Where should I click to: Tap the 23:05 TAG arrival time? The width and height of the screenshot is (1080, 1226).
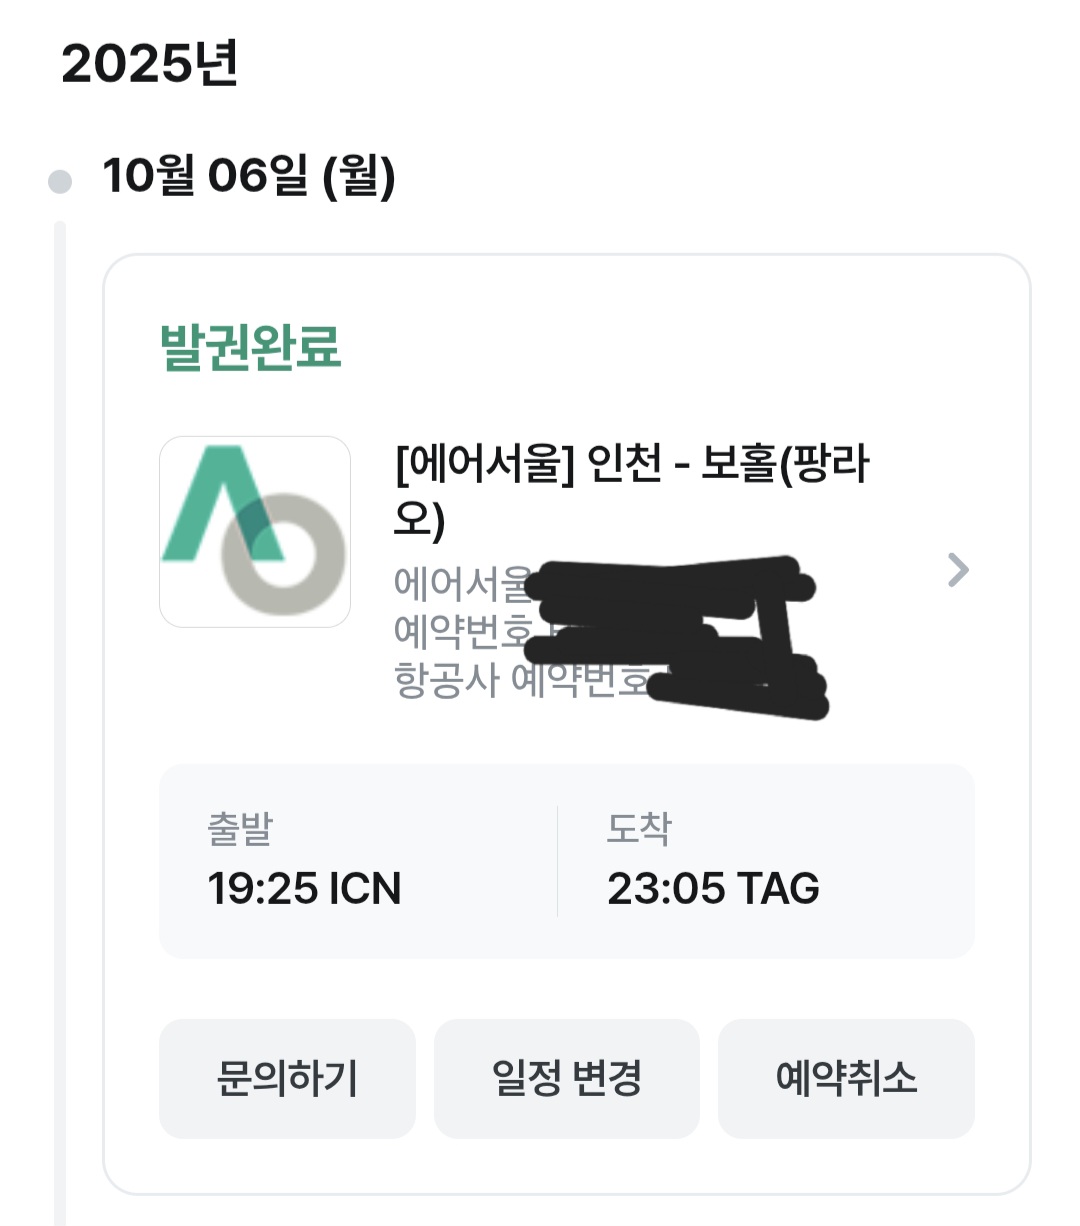713,888
